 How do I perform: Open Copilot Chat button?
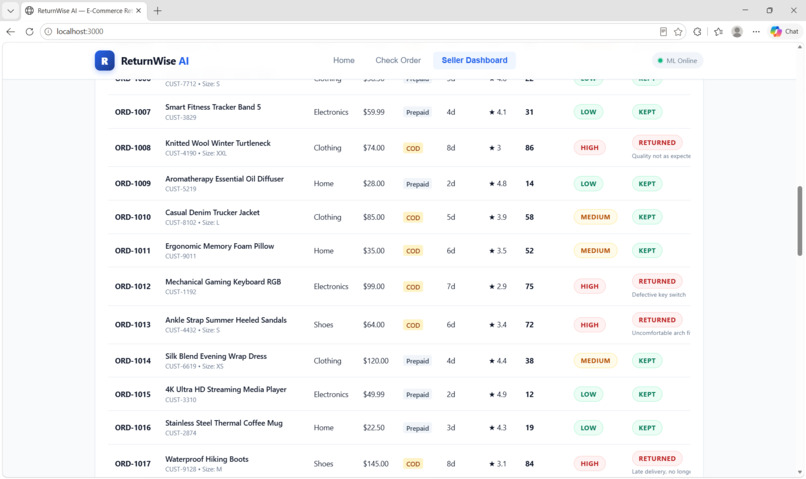pos(784,31)
